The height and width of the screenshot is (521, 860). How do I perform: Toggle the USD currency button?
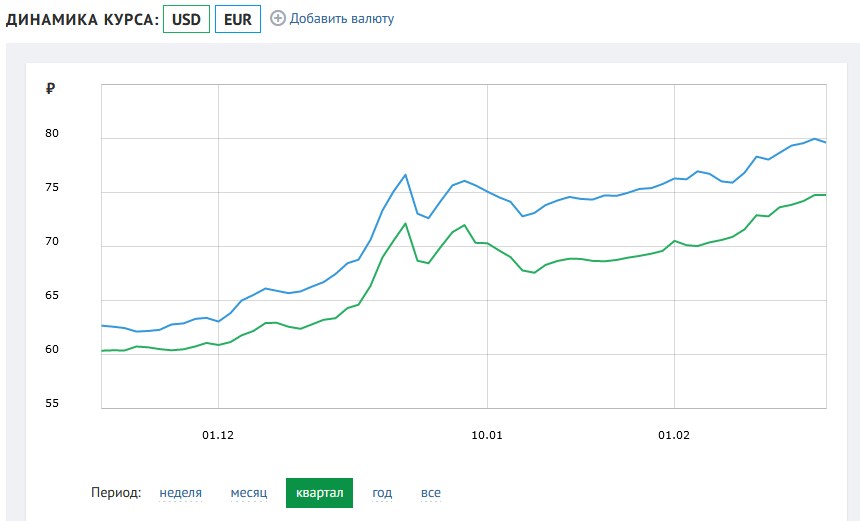coord(186,19)
